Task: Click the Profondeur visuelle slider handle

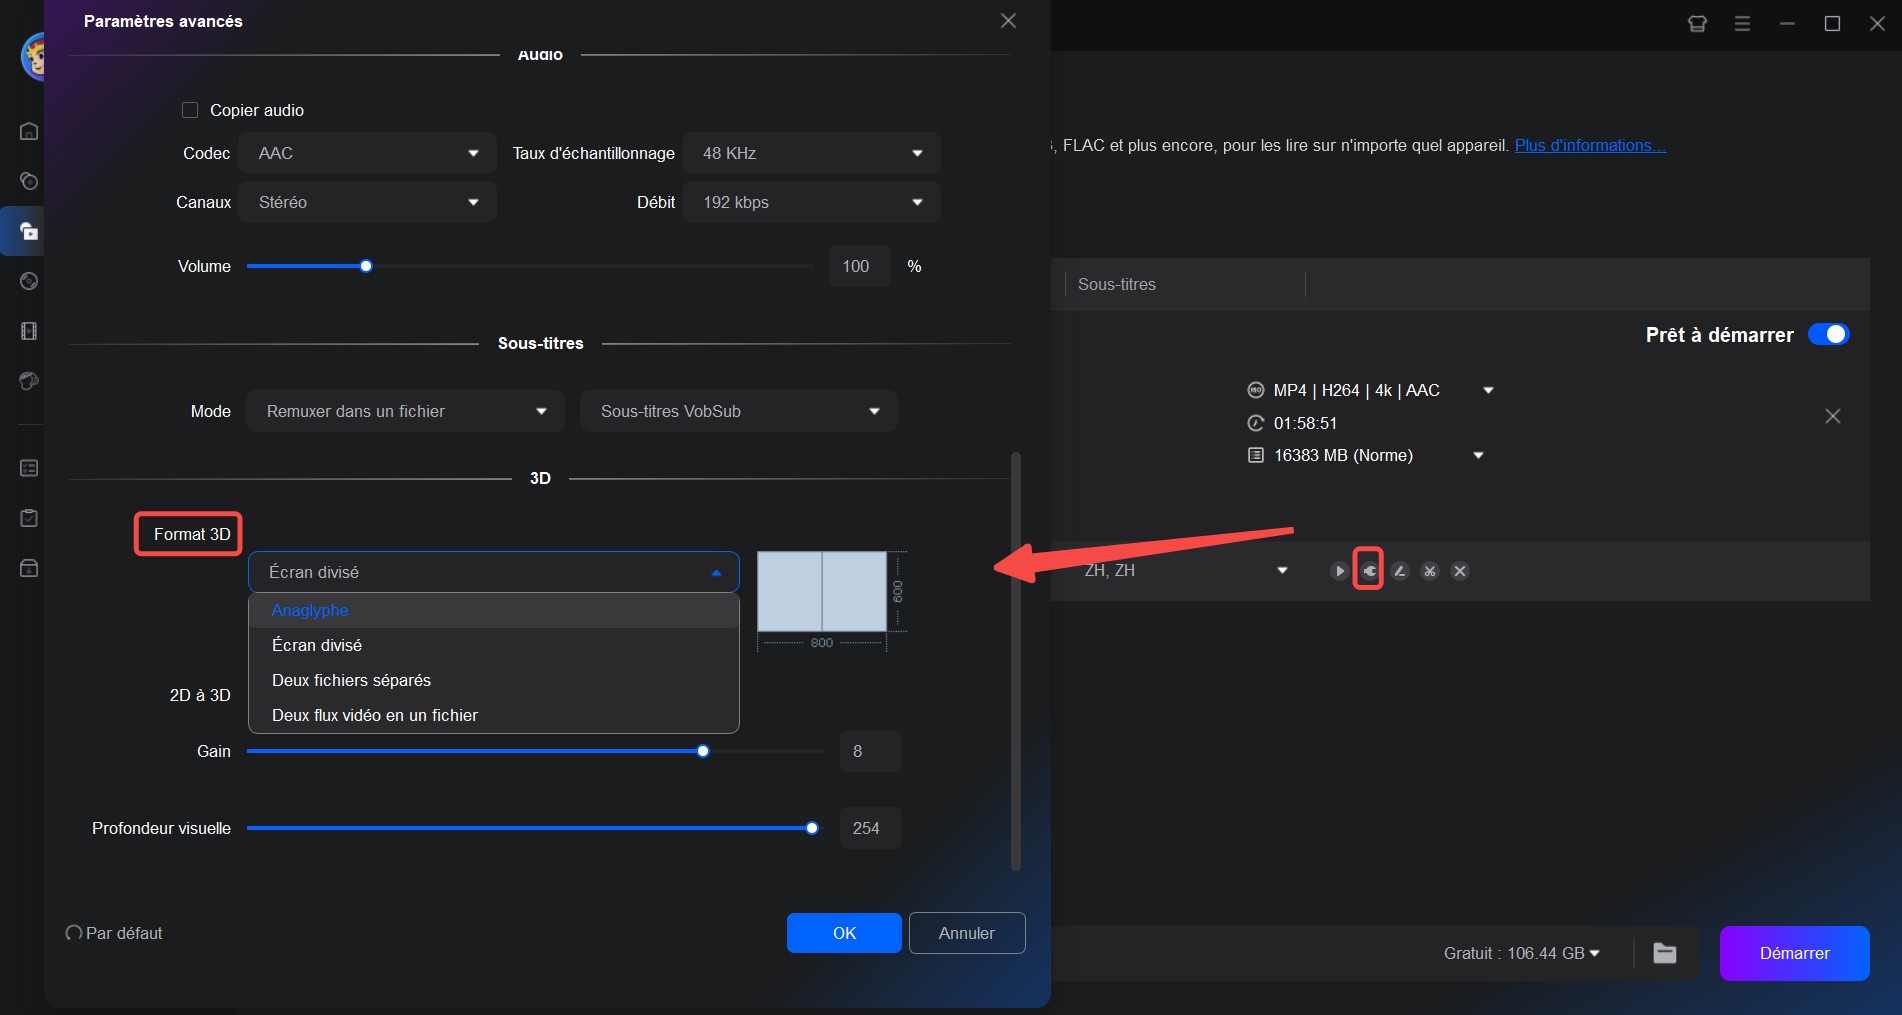Action: pos(812,828)
